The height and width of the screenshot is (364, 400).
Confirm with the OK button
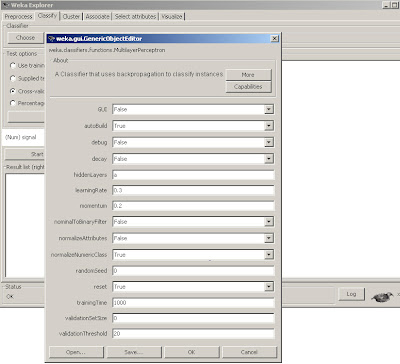pyautogui.click(x=192, y=352)
